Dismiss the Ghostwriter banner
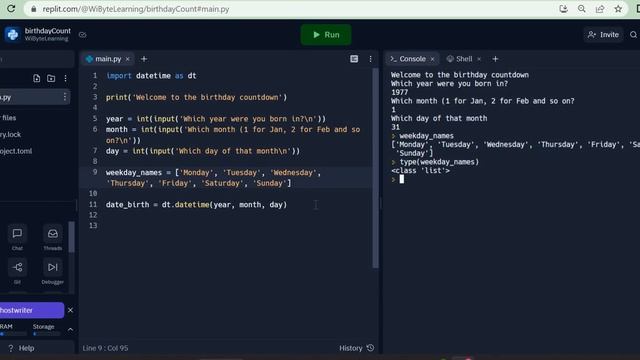Image resolution: width=640 pixels, height=360 pixels. click(x=70, y=310)
